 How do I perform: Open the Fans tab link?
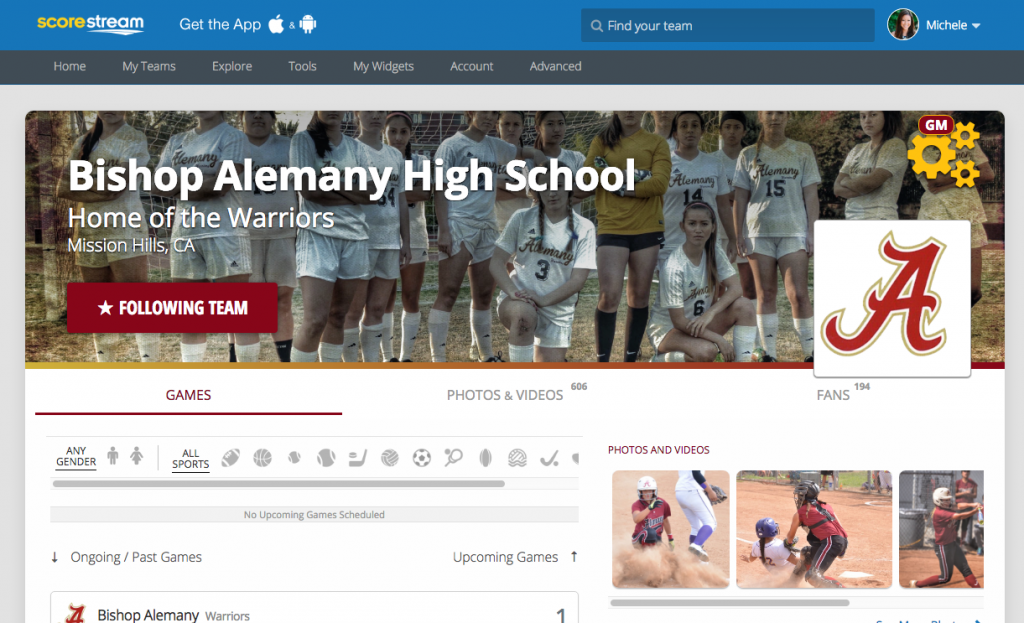[832, 395]
